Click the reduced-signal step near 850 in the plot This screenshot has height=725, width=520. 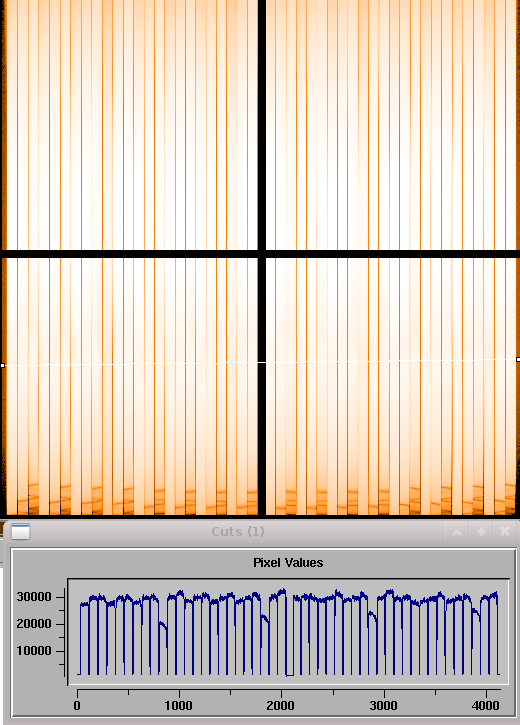coord(163,627)
